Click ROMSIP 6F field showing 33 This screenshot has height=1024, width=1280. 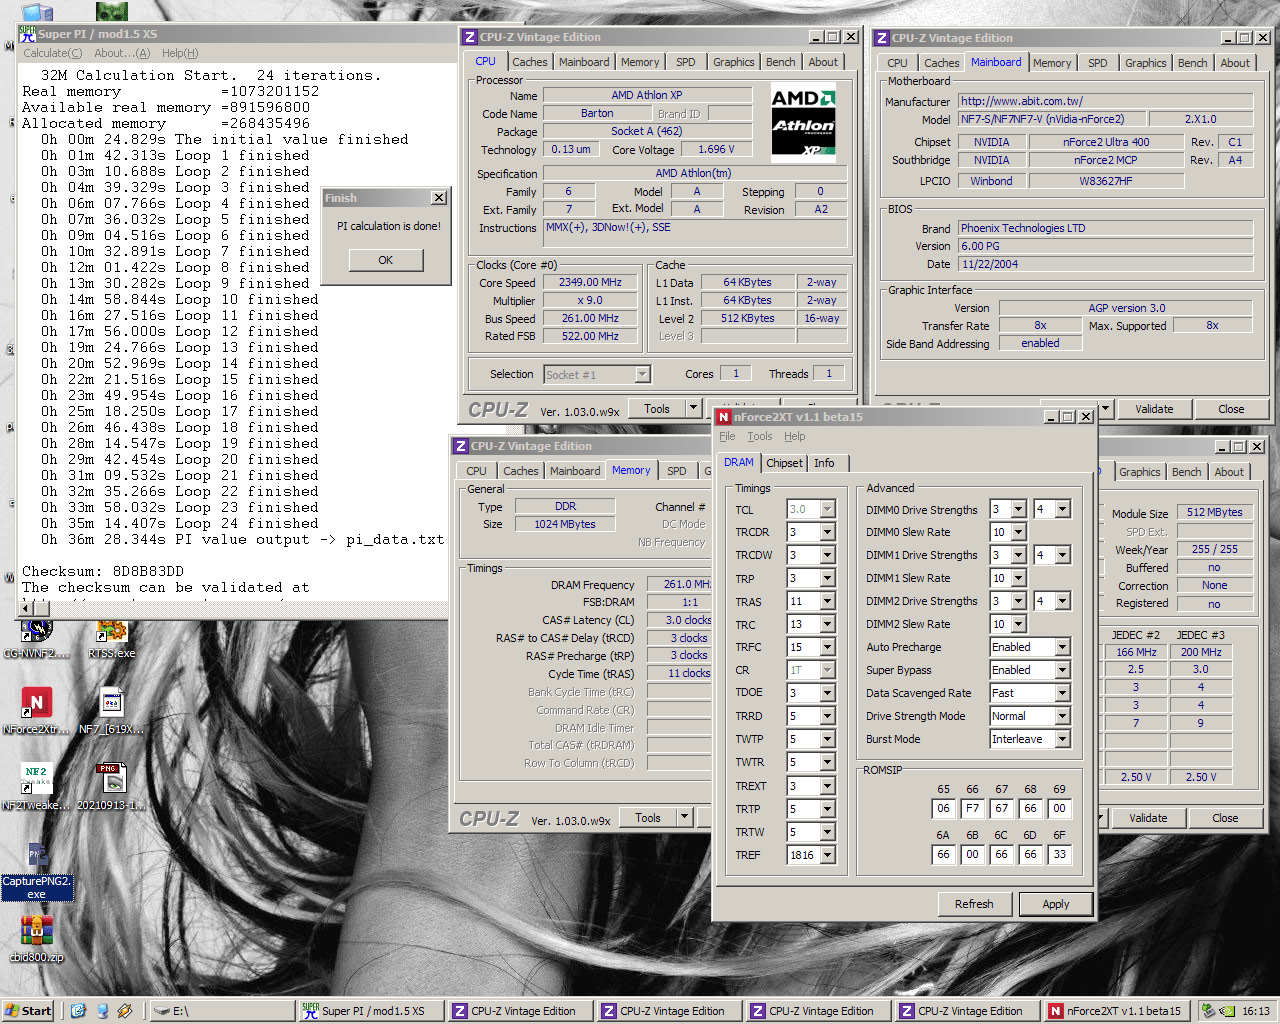pos(1059,854)
